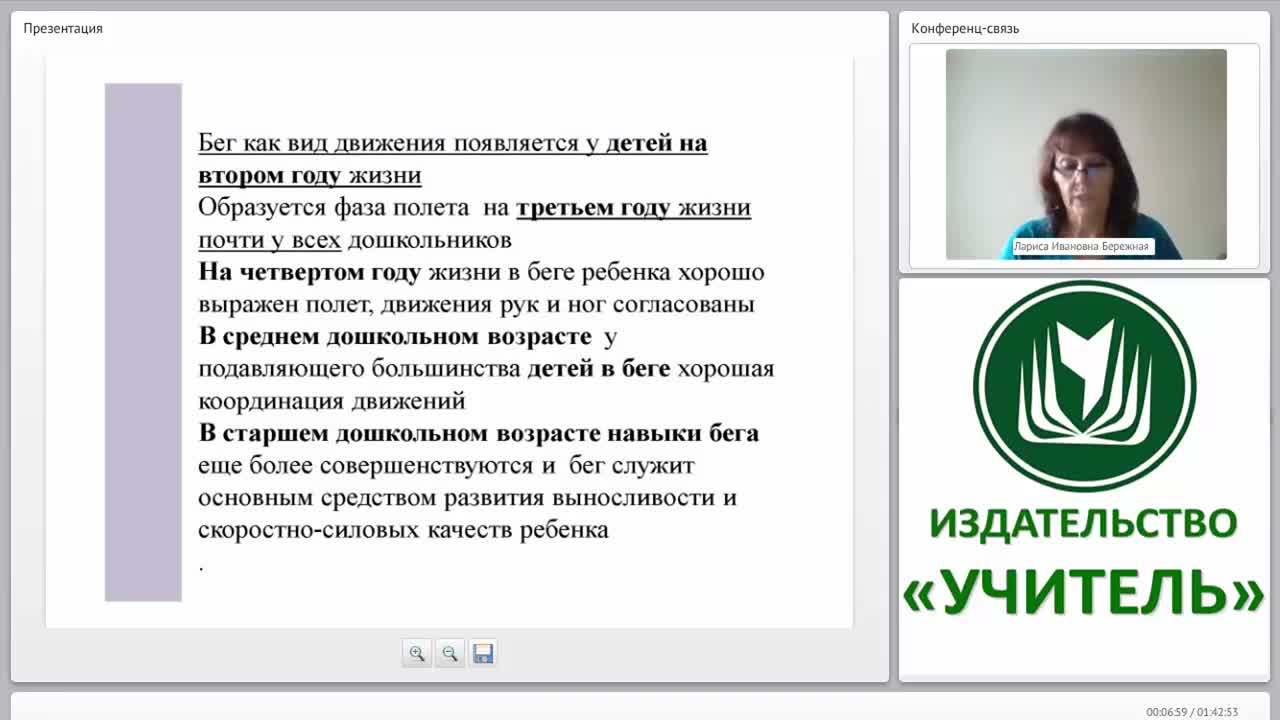Click the slide text 'координация движений'

tap(332, 401)
